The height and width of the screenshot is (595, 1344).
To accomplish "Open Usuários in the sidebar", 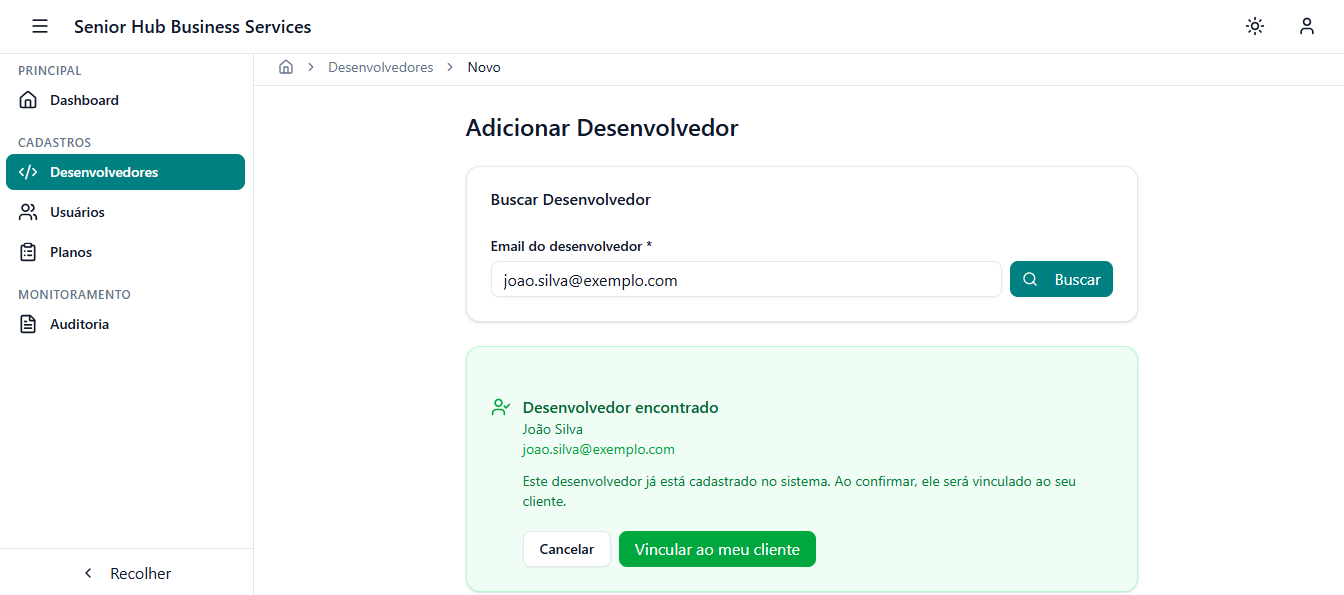I will tap(125, 212).
